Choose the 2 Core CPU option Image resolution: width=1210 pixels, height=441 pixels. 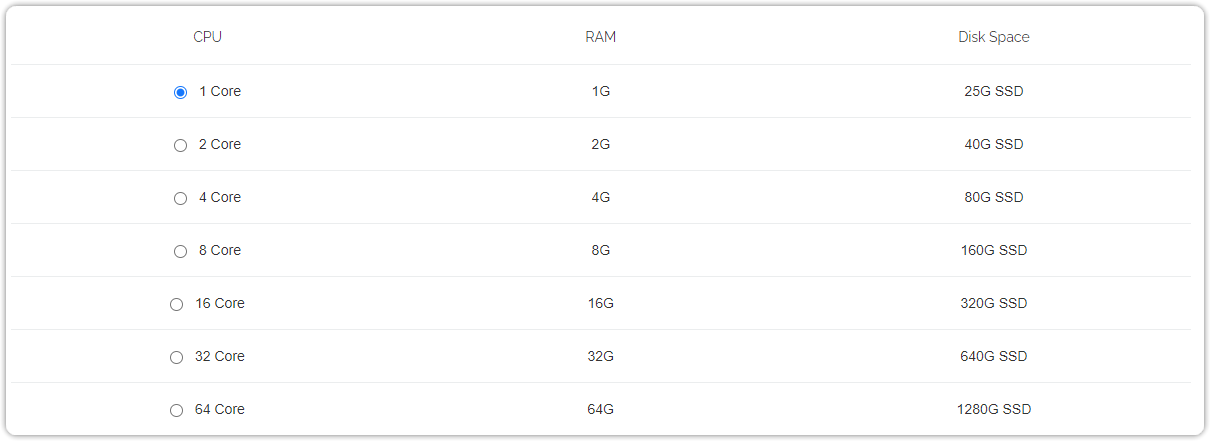(181, 145)
